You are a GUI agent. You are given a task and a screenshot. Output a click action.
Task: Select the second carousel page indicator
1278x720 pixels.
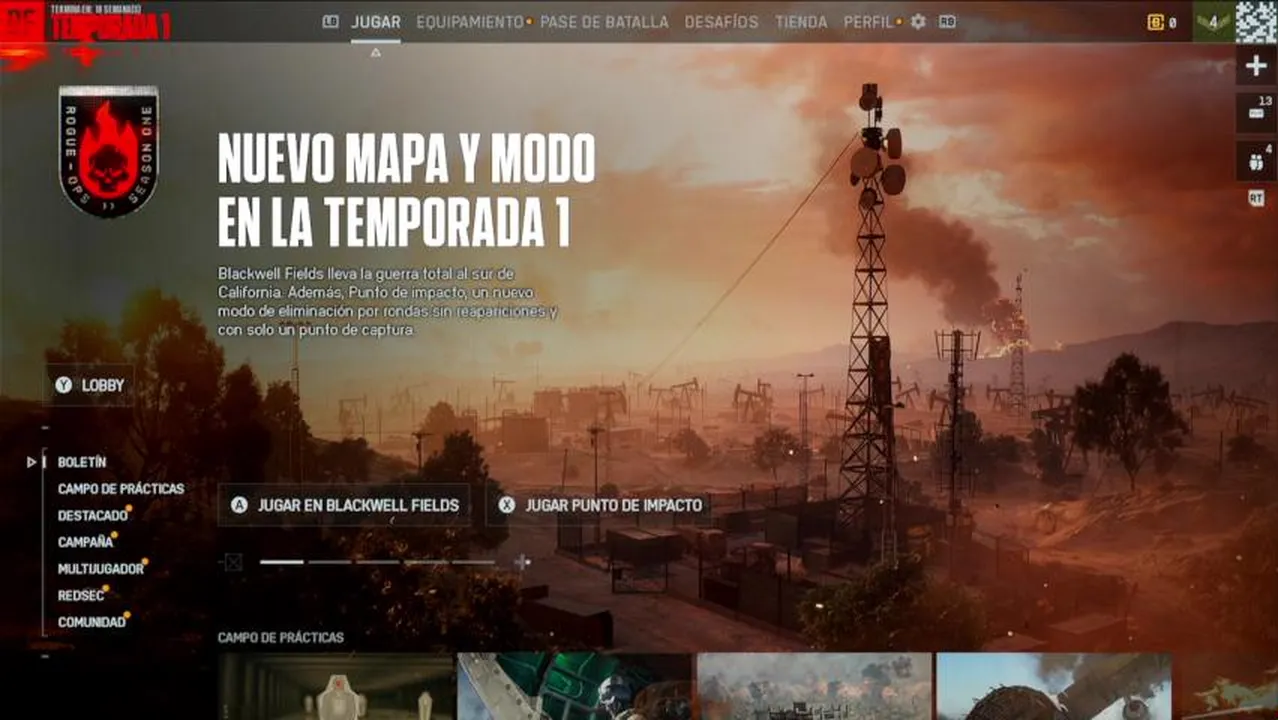tap(330, 562)
